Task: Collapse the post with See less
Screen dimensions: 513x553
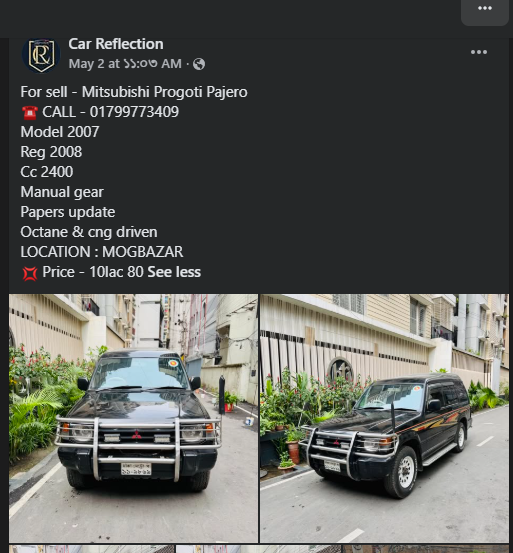Action: [x=174, y=272]
